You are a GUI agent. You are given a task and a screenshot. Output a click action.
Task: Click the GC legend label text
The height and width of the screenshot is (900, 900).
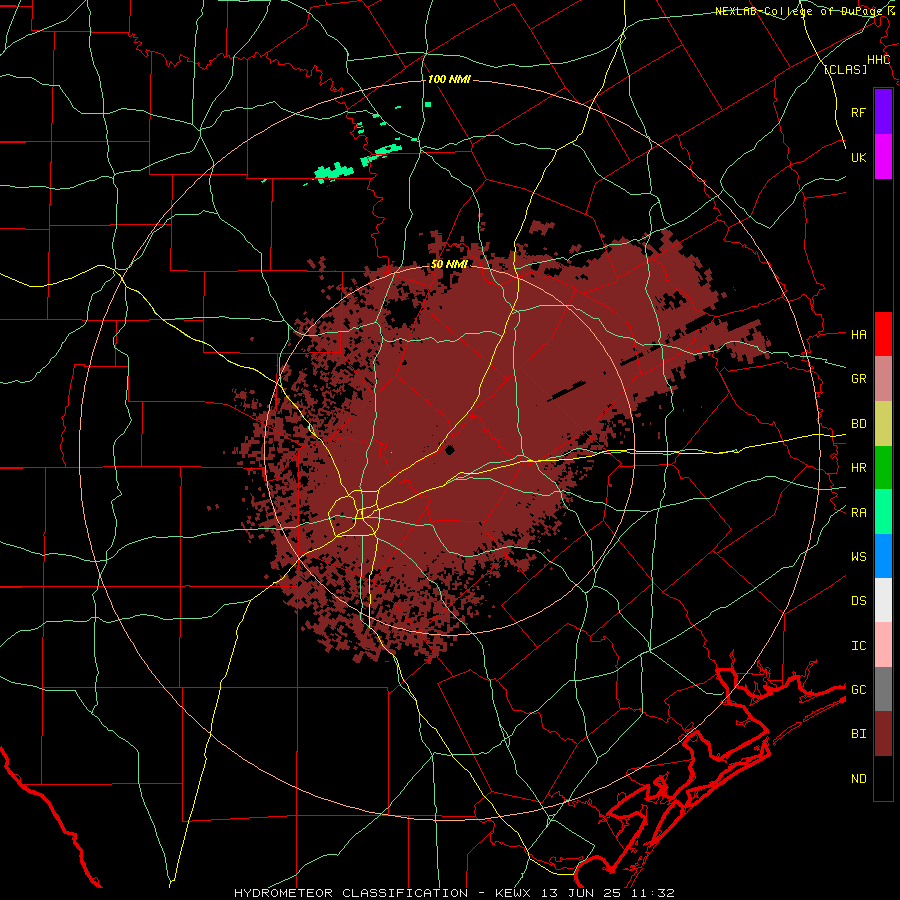[858, 689]
